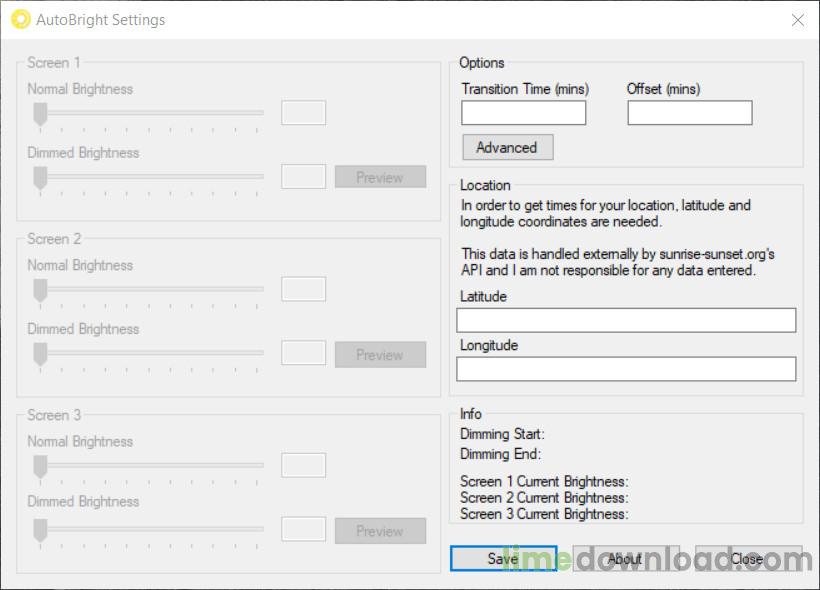820x590 pixels.
Task: Click Screen 1 Dimmed Brightness slider handle
Action: 40,178
